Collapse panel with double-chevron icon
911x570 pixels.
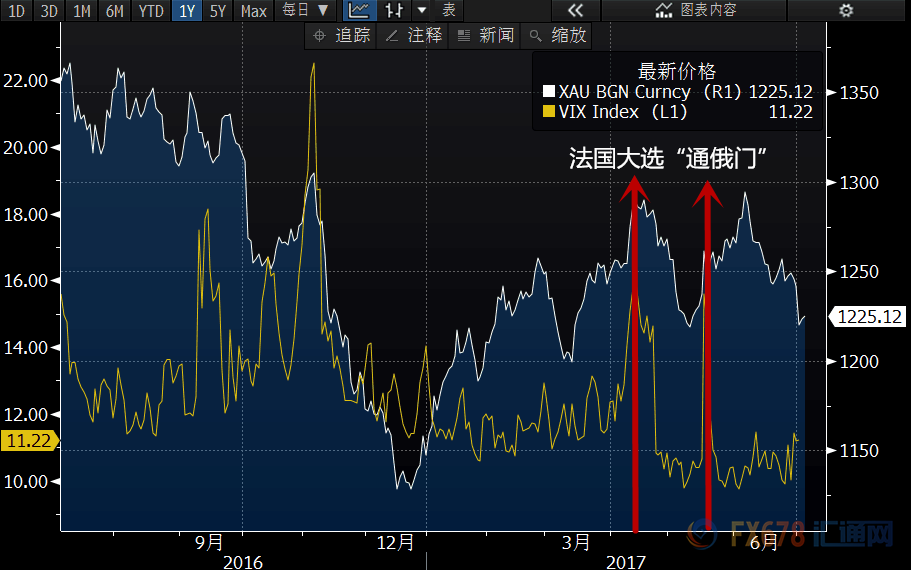pyautogui.click(x=575, y=10)
